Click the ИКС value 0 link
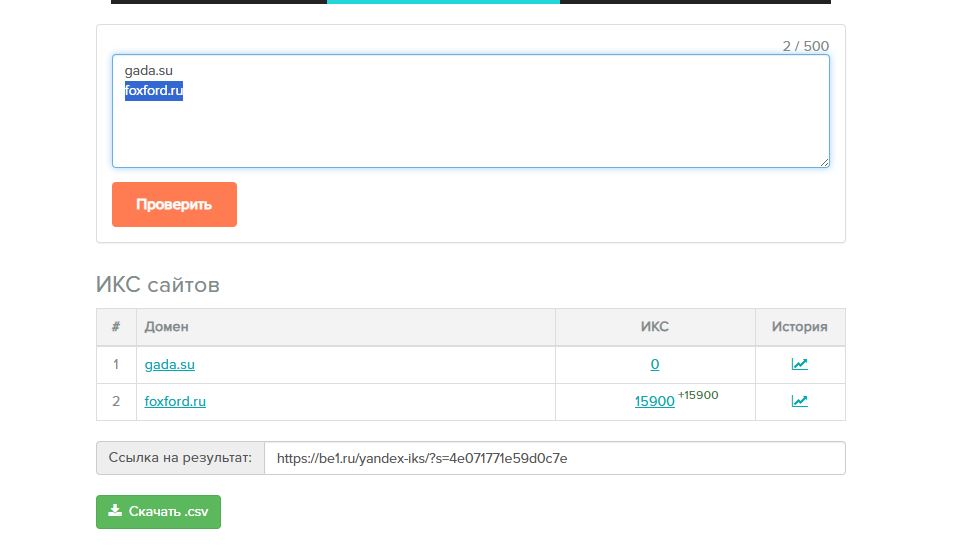The height and width of the screenshot is (546, 959). tap(655, 365)
